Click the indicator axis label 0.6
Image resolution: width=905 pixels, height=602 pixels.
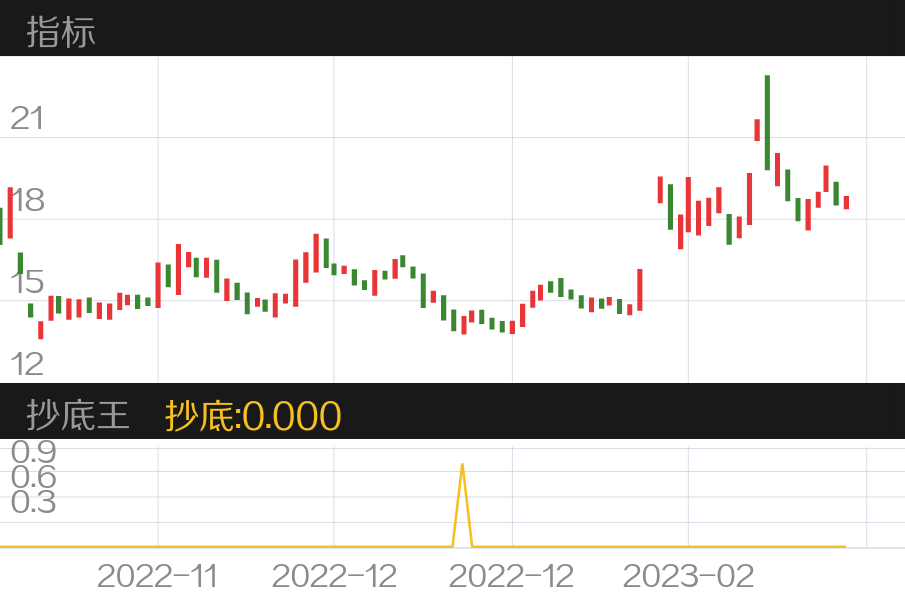click(x=33, y=477)
